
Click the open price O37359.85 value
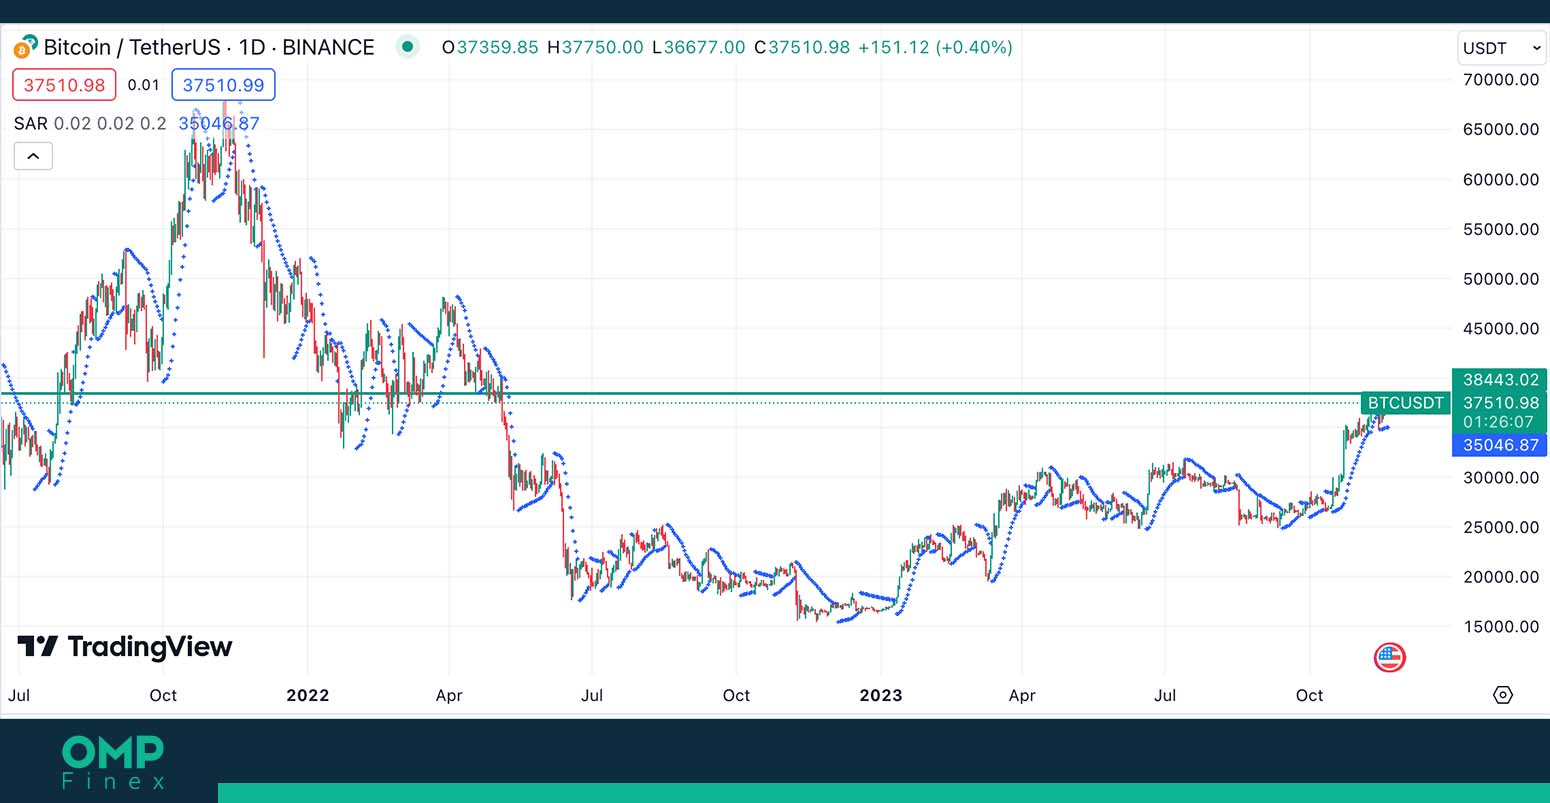(490, 47)
